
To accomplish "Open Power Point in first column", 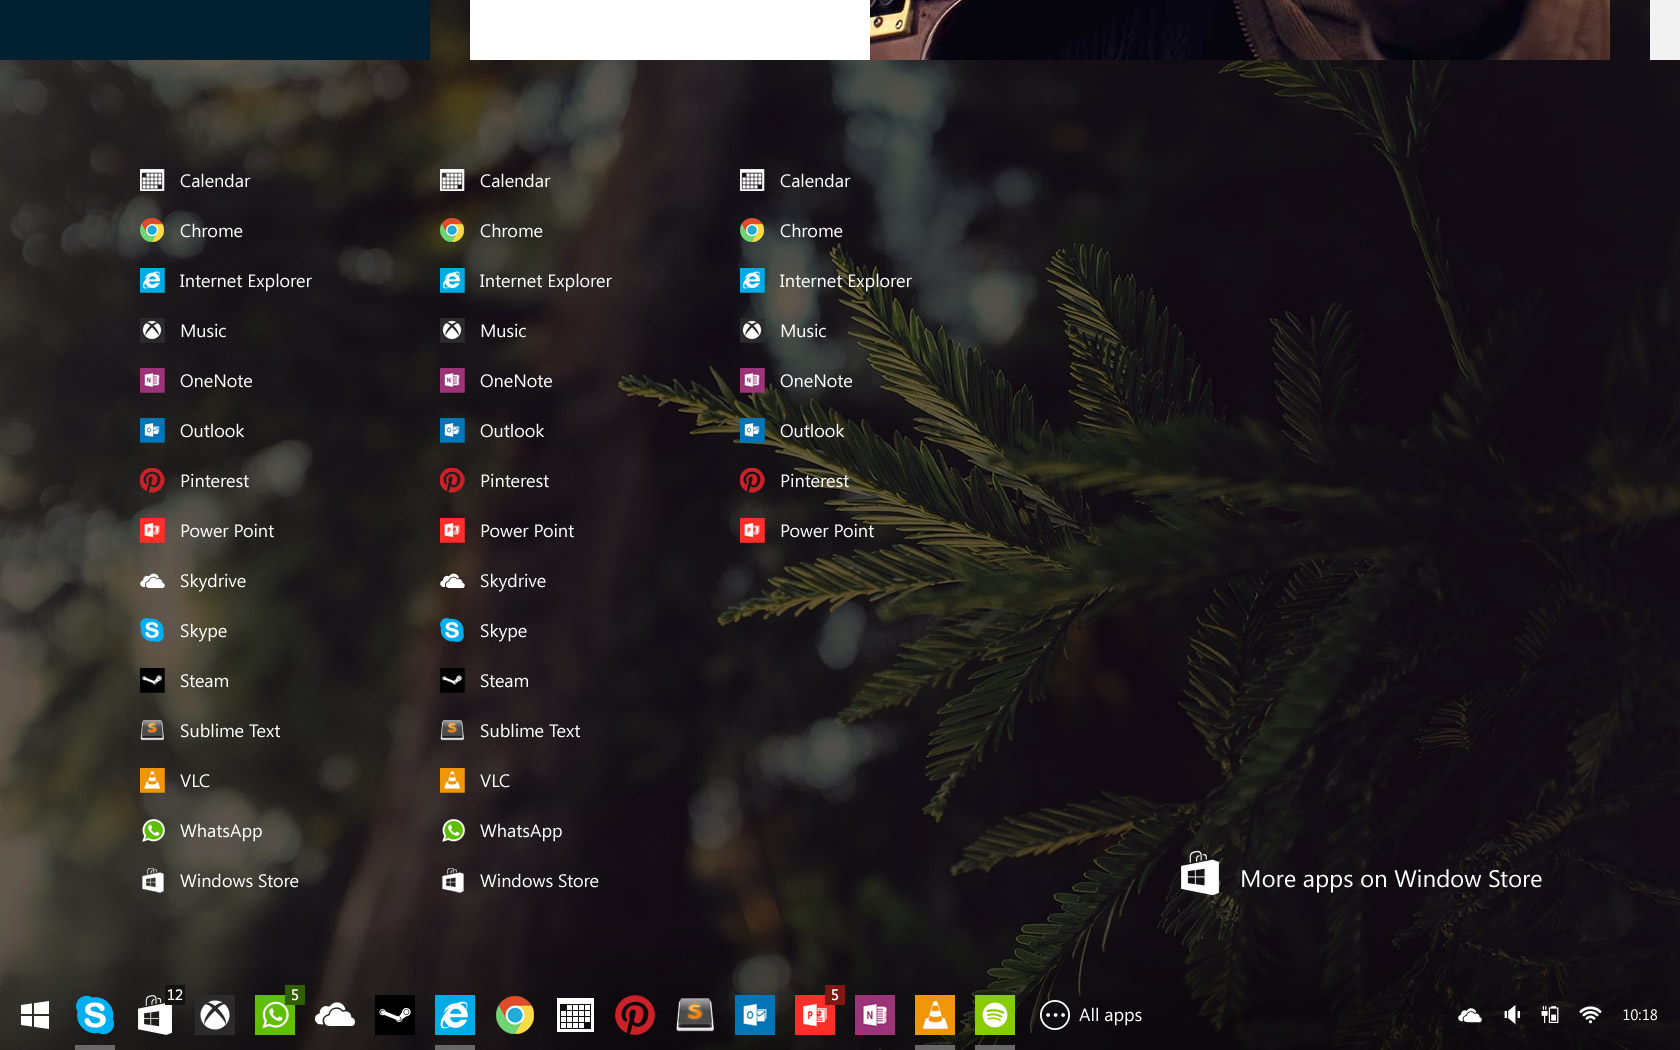I will (207, 530).
